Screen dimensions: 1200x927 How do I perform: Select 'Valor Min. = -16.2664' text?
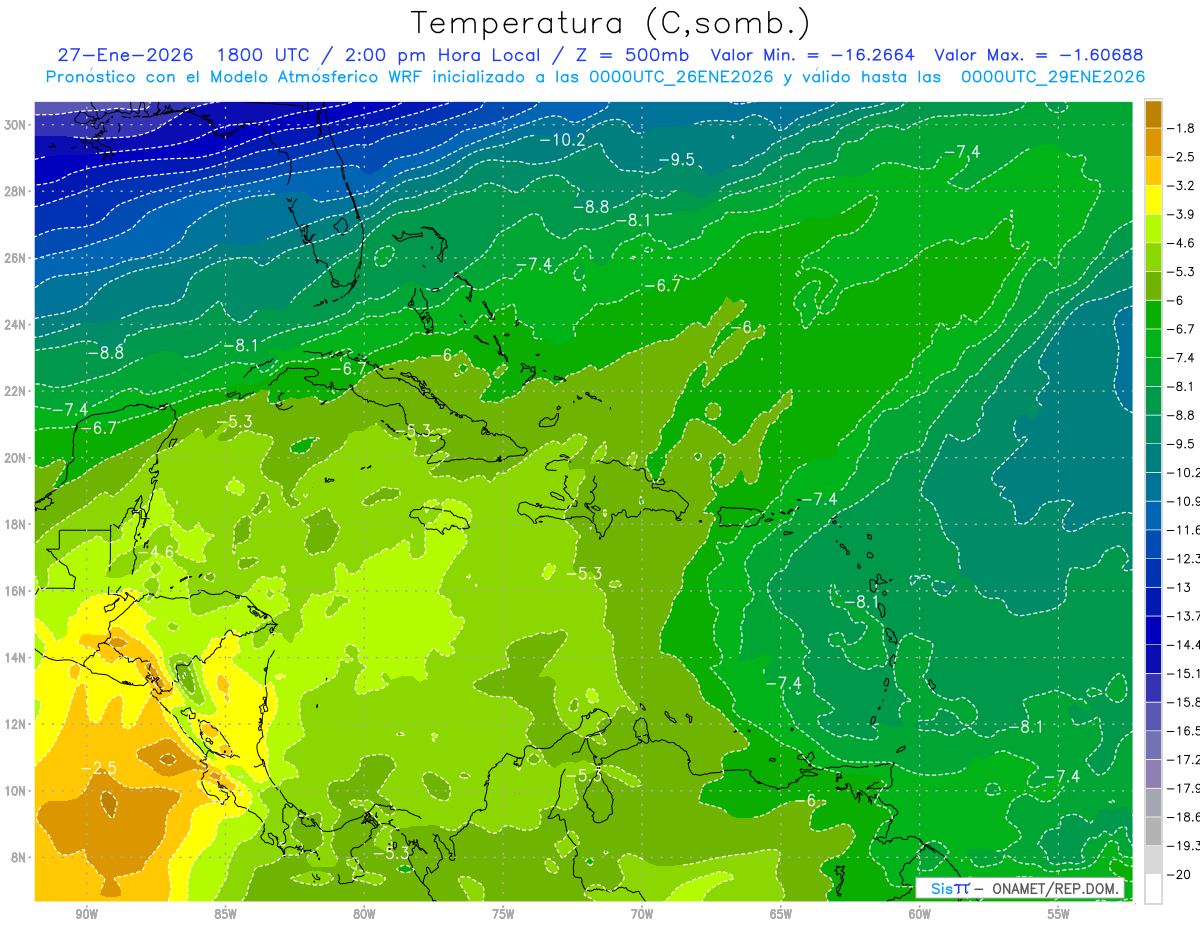(814, 55)
